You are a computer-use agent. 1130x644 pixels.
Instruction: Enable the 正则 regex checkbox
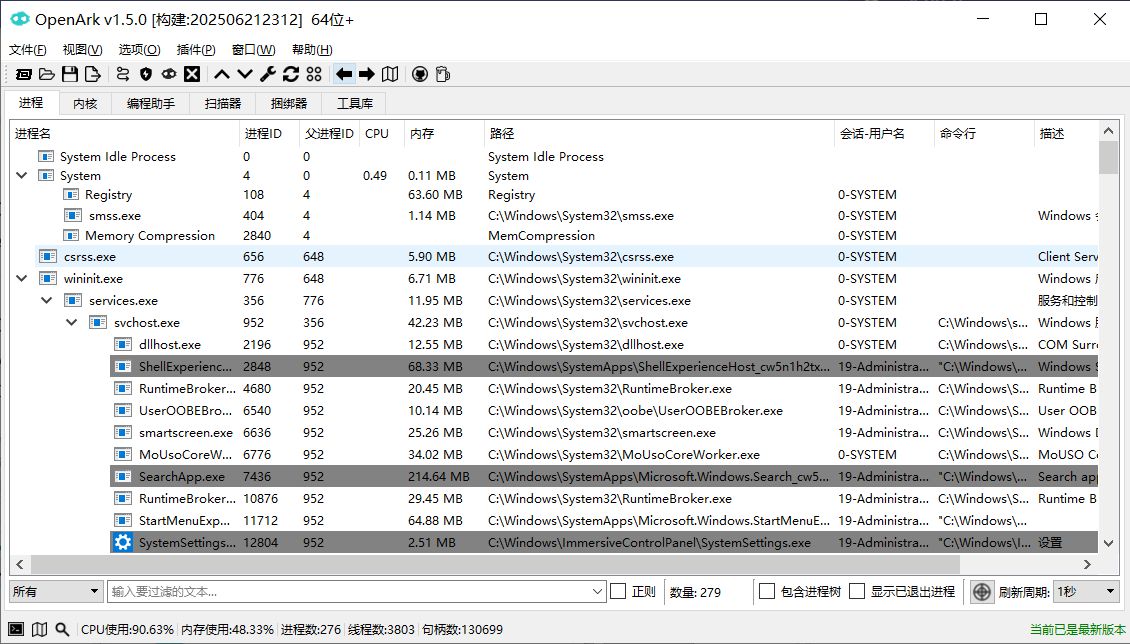click(x=618, y=591)
